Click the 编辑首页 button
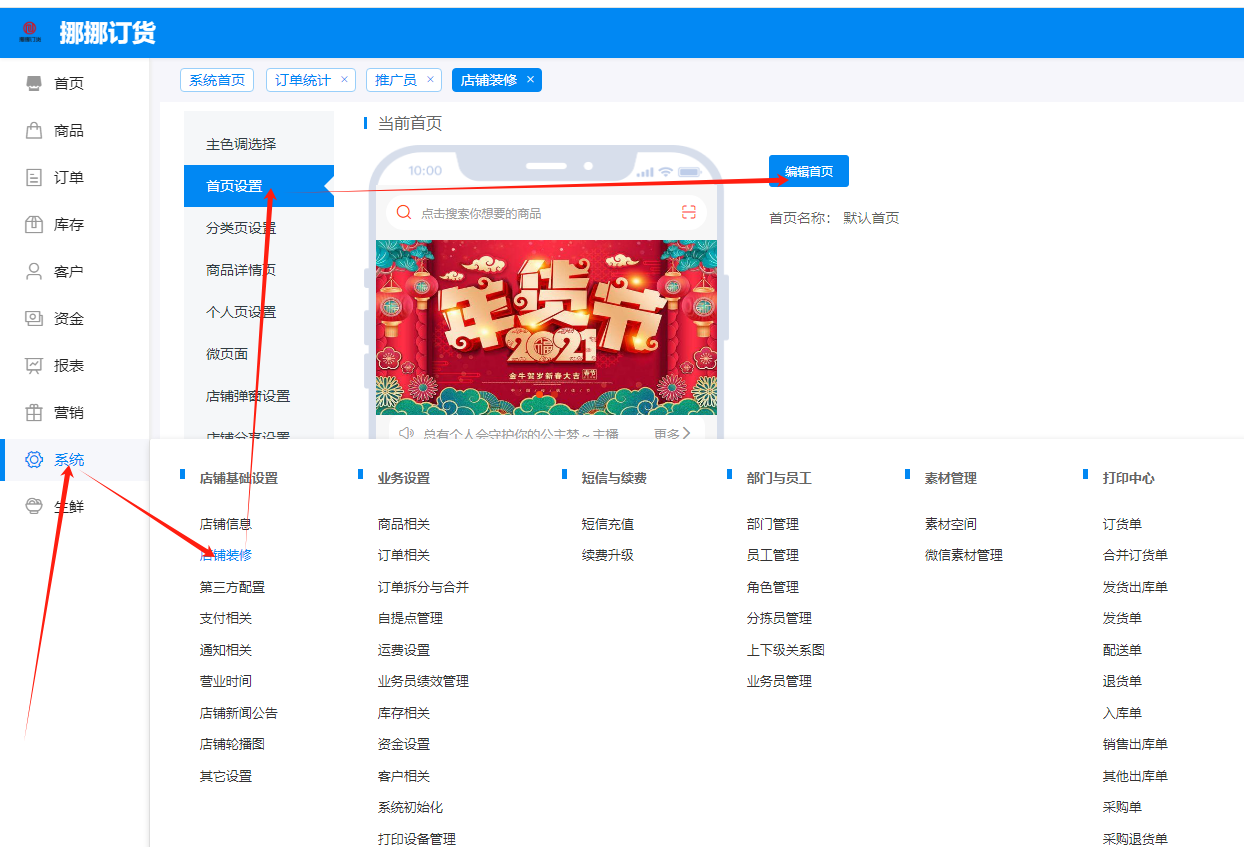Viewport: 1244px width, 847px height. coord(808,171)
